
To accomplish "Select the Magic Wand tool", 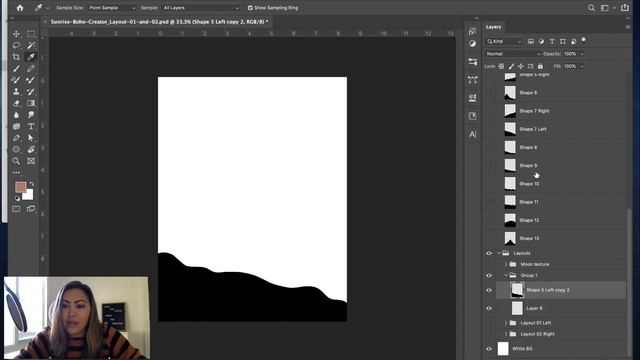I will [x=31, y=45].
